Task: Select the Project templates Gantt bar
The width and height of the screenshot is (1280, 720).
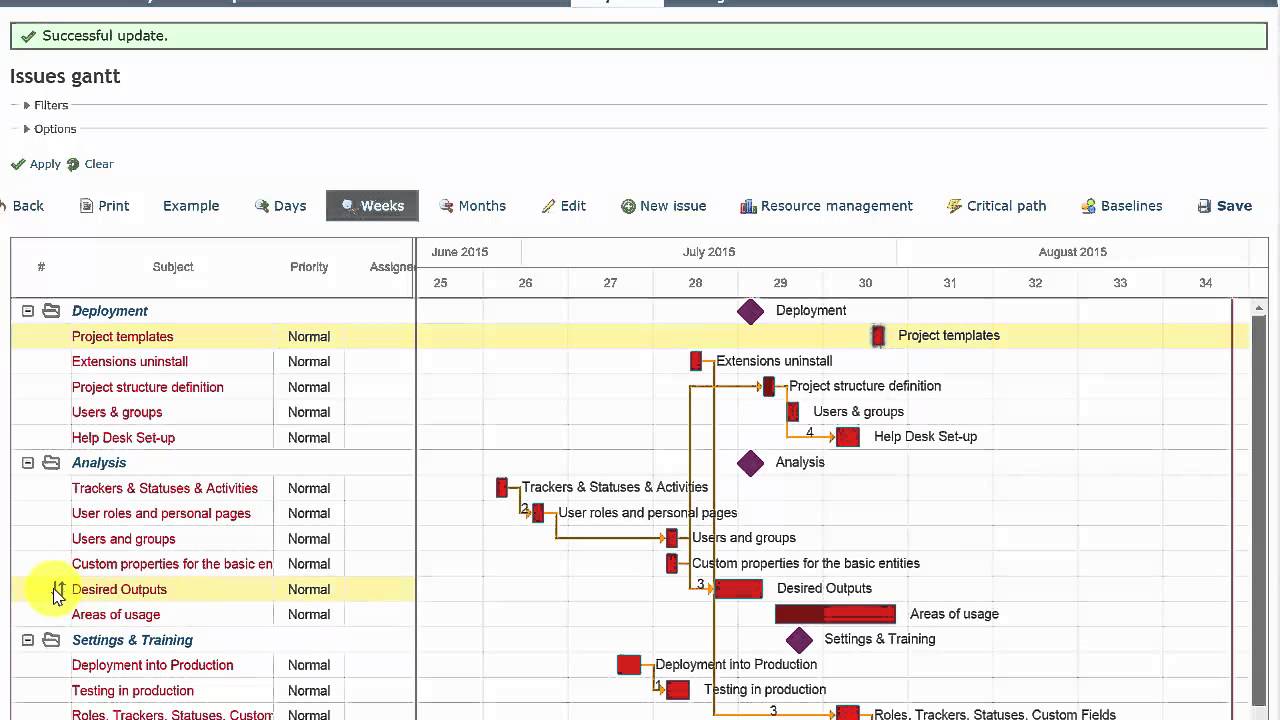Action: [878, 336]
